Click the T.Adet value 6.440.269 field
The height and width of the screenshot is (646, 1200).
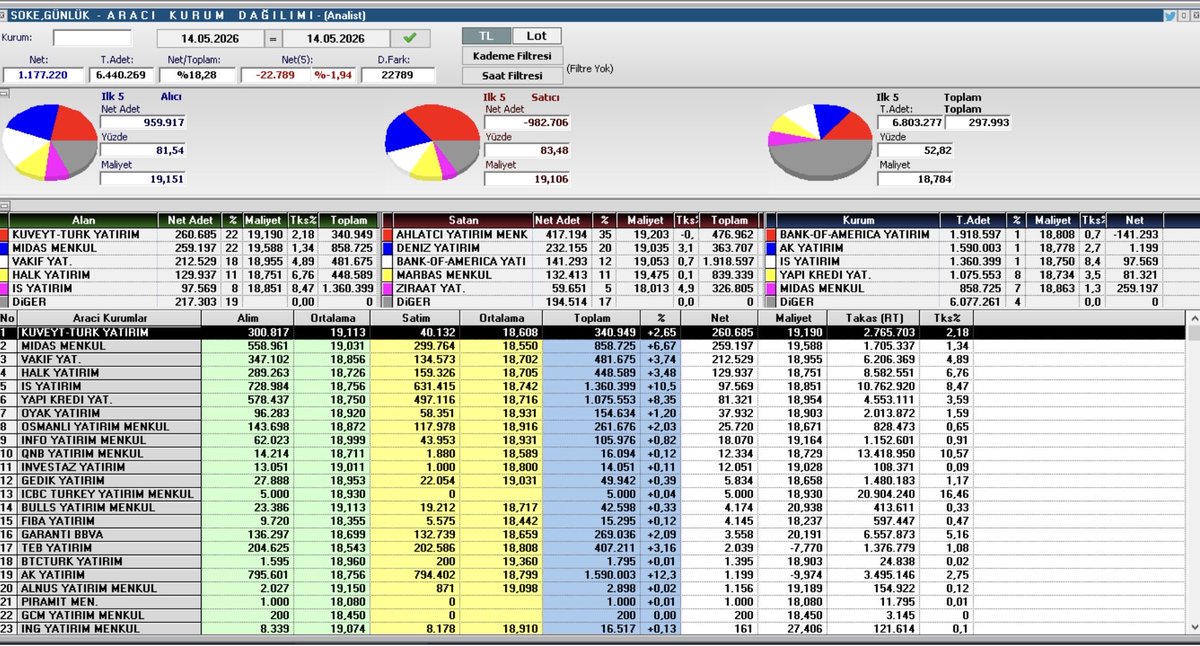coord(121,75)
